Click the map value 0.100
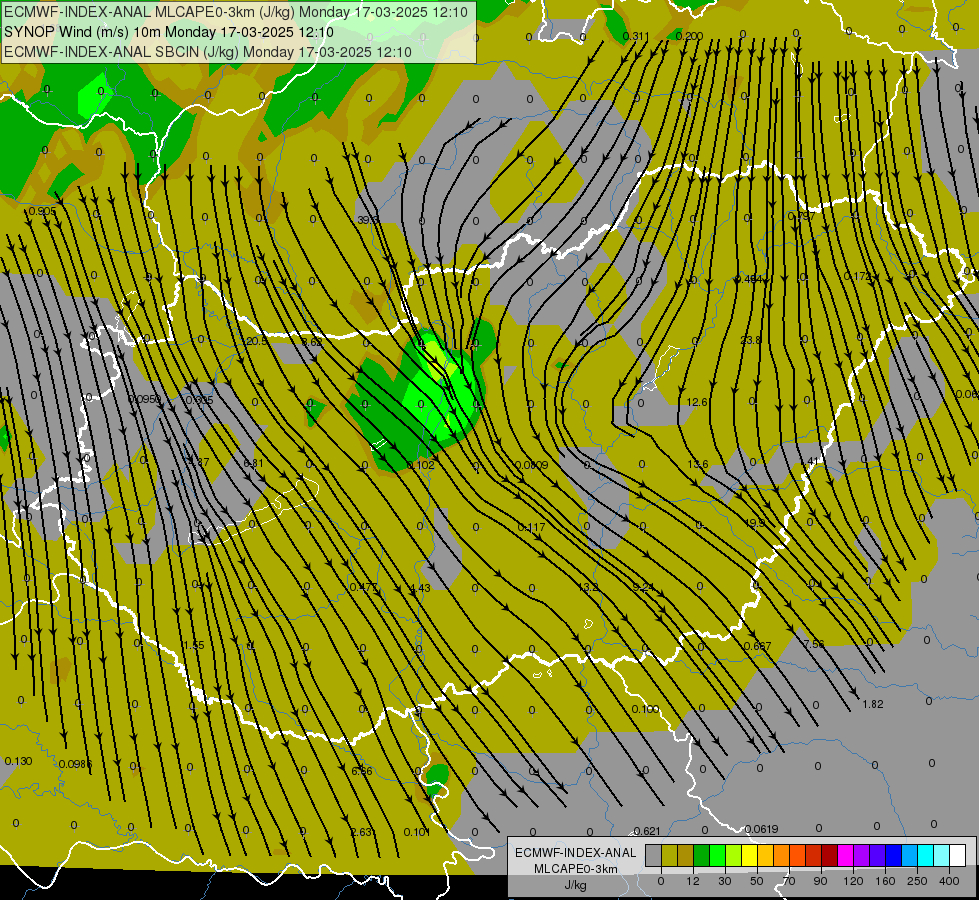Screen dimensions: 979x900 (645, 710)
